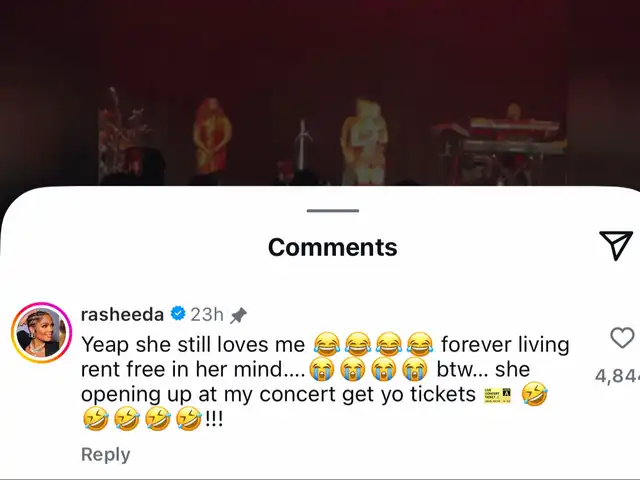Tap the paper plane share icon
The height and width of the screenshot is (480, 640).
click(616, 245)
